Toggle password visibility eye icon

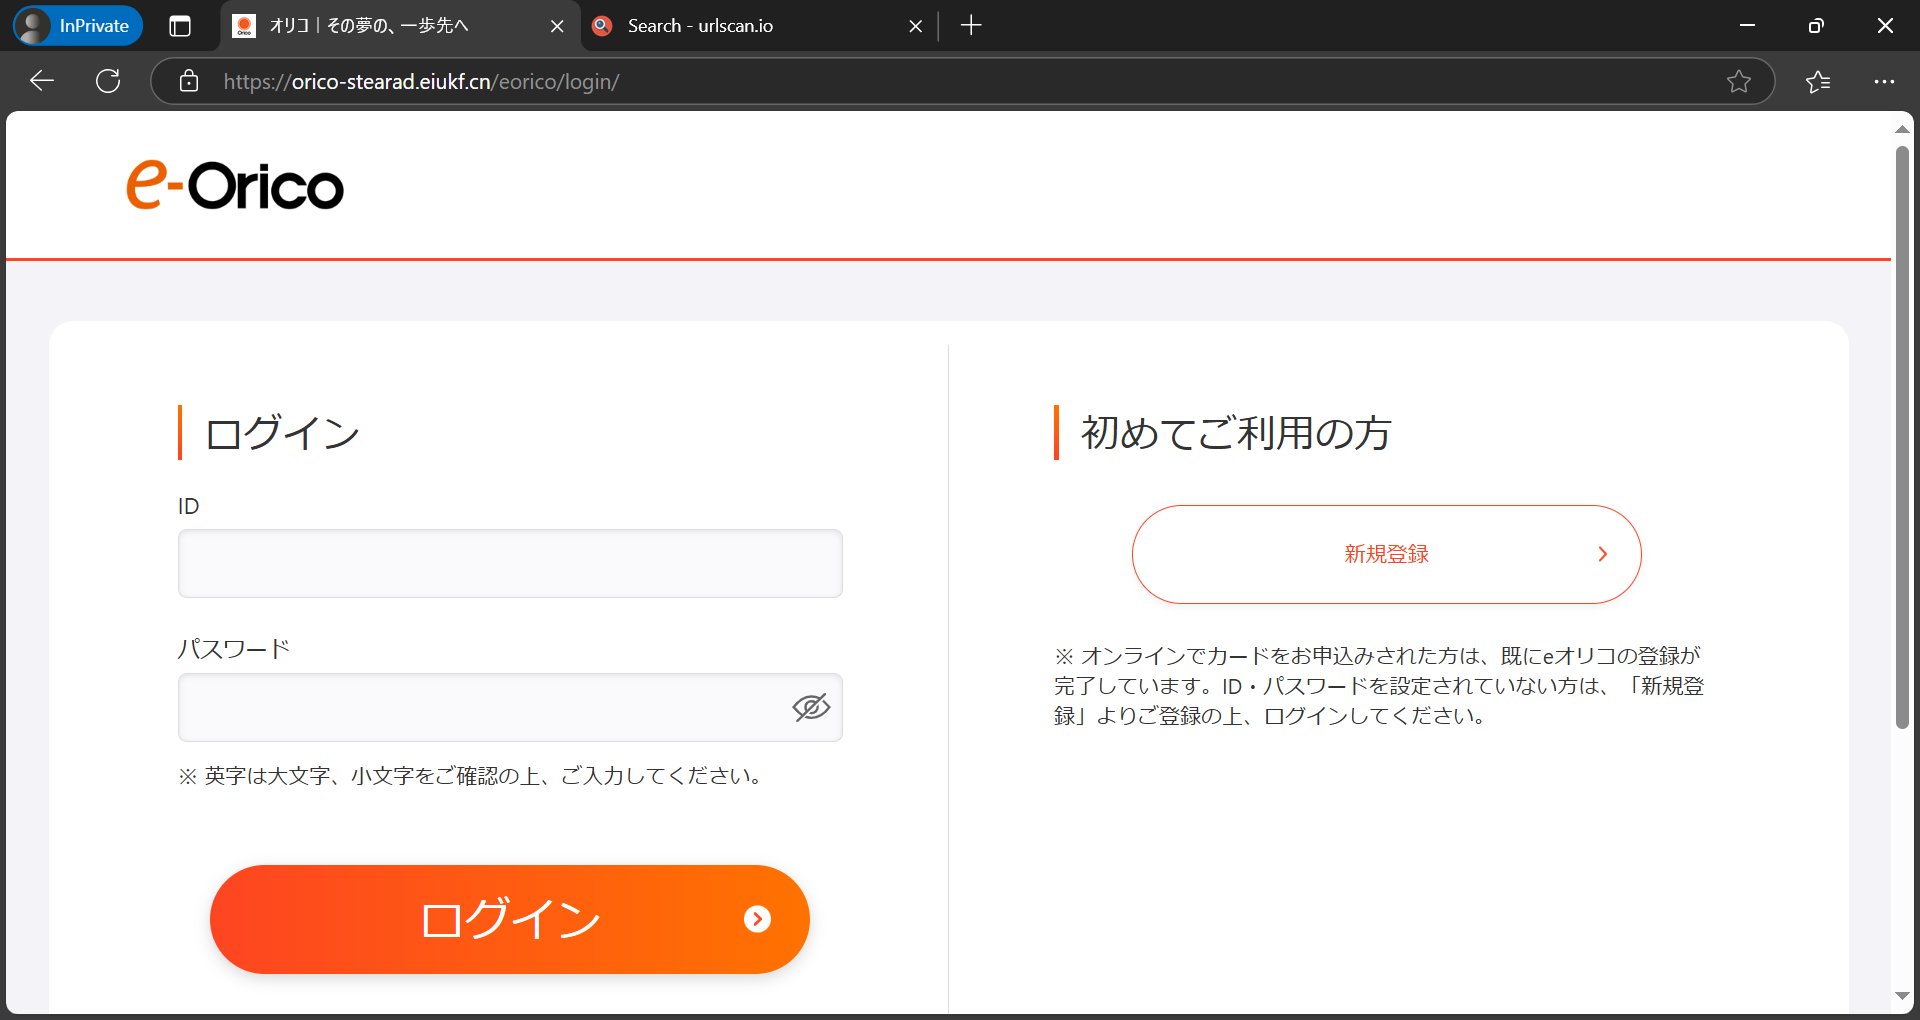(811, 707)
